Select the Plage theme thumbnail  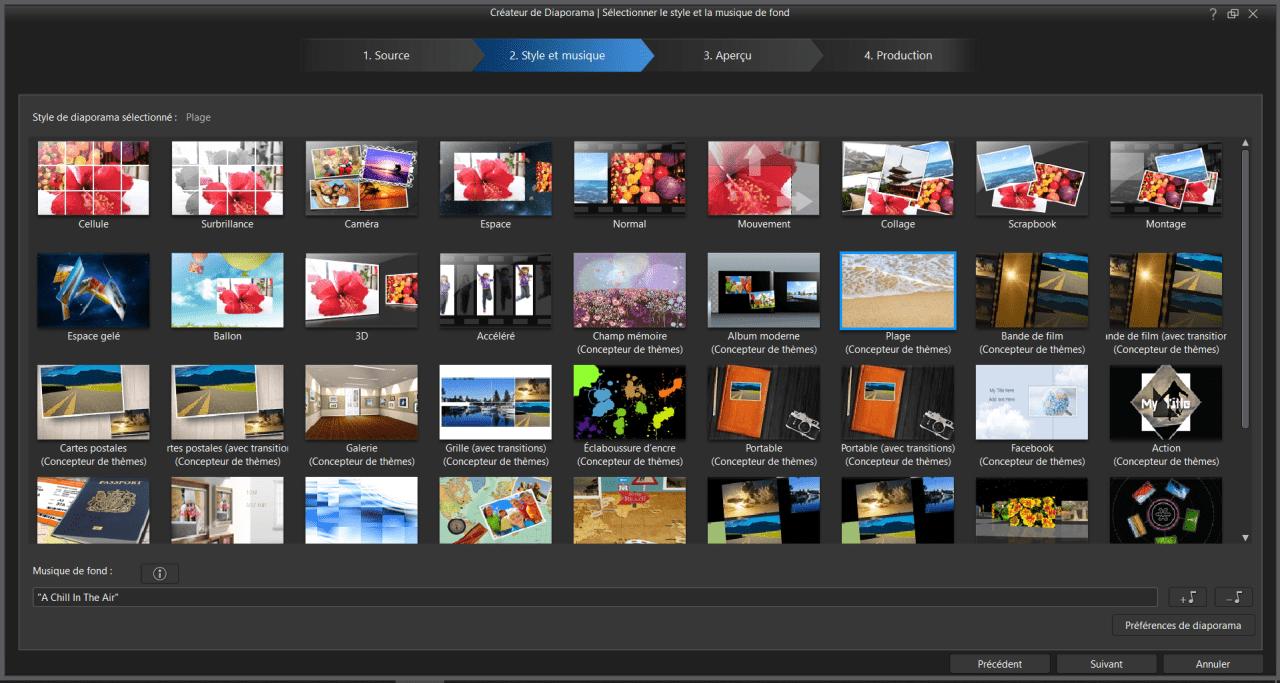(x=897, y=290)
